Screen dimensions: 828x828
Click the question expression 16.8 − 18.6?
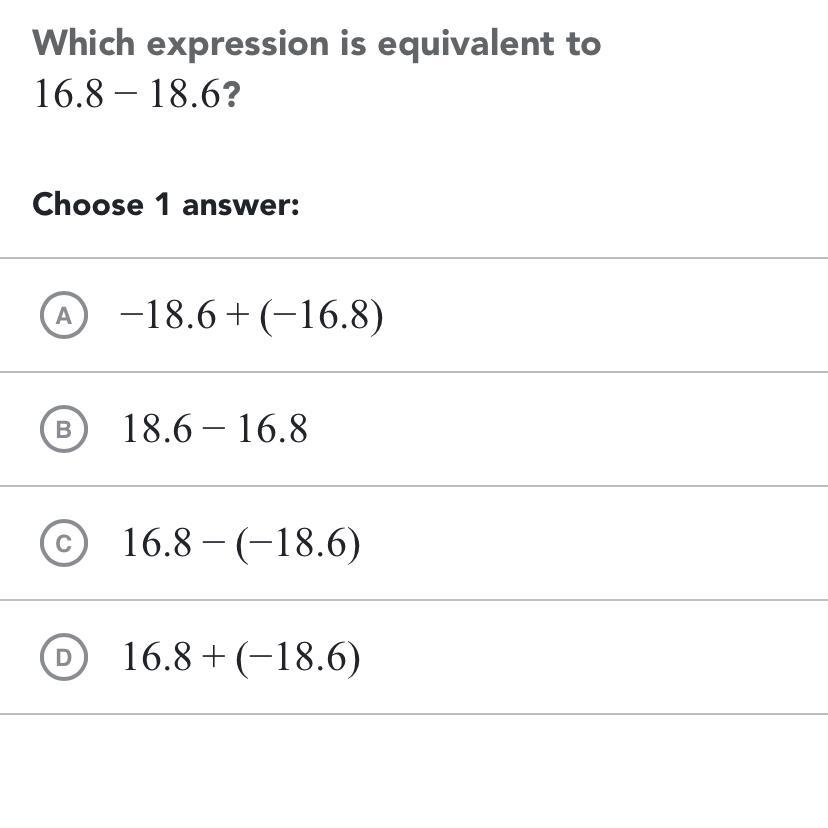[137, 95]
